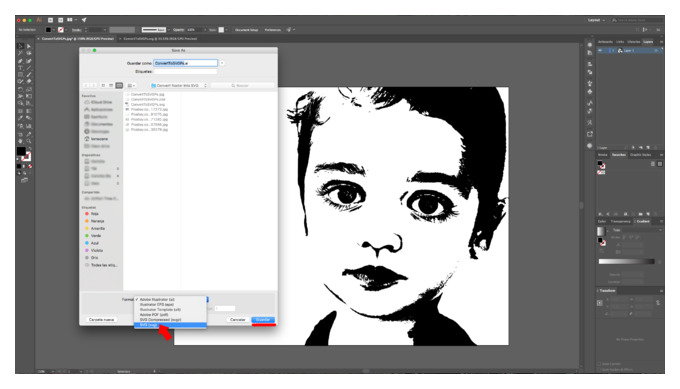Screen dimensions: 680x389
Task: Select the Type tool
Action: tap(20, 68)
